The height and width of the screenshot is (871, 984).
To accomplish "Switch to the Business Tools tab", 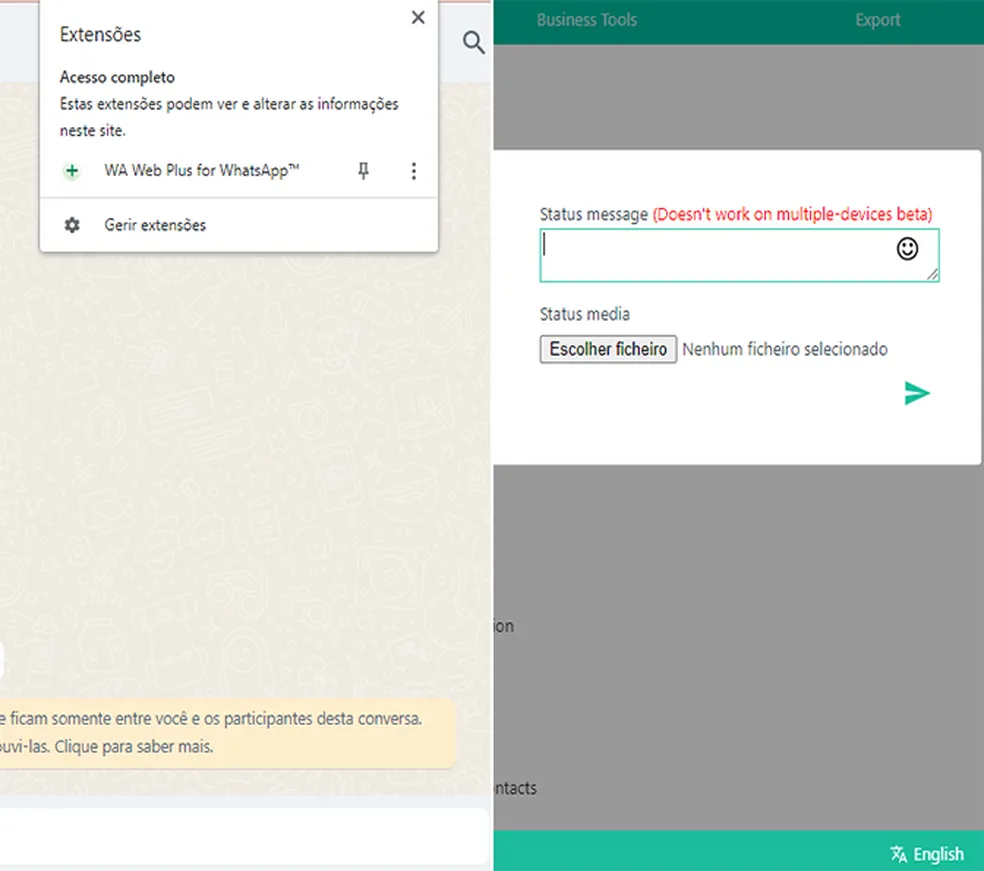I will tap(587, 20).
